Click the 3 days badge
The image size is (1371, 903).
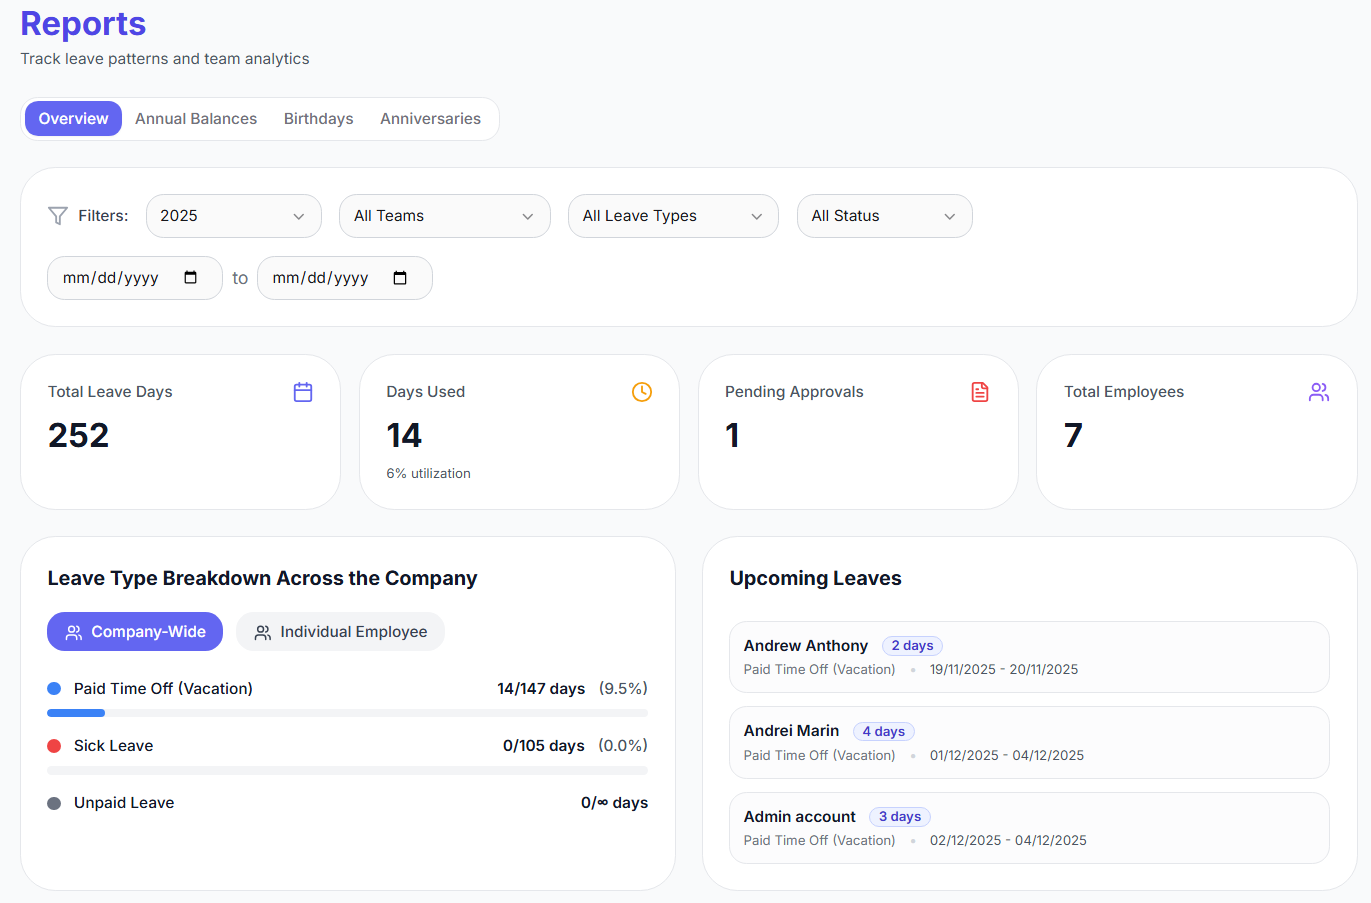[900, 816]
